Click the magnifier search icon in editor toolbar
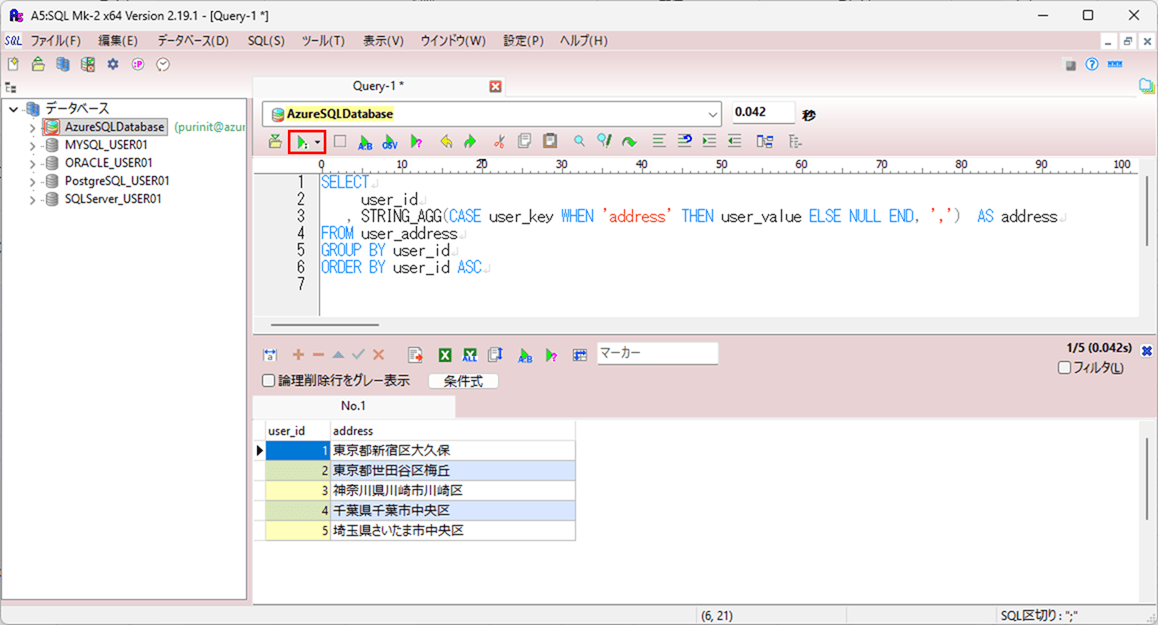 (579, 142)
